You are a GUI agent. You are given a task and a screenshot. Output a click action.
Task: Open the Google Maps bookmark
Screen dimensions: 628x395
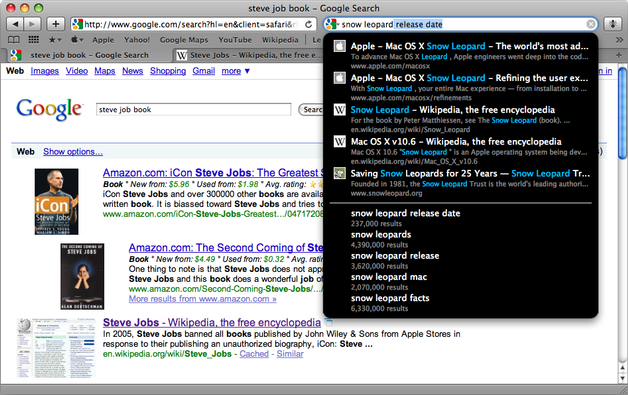tap(184, 40)
